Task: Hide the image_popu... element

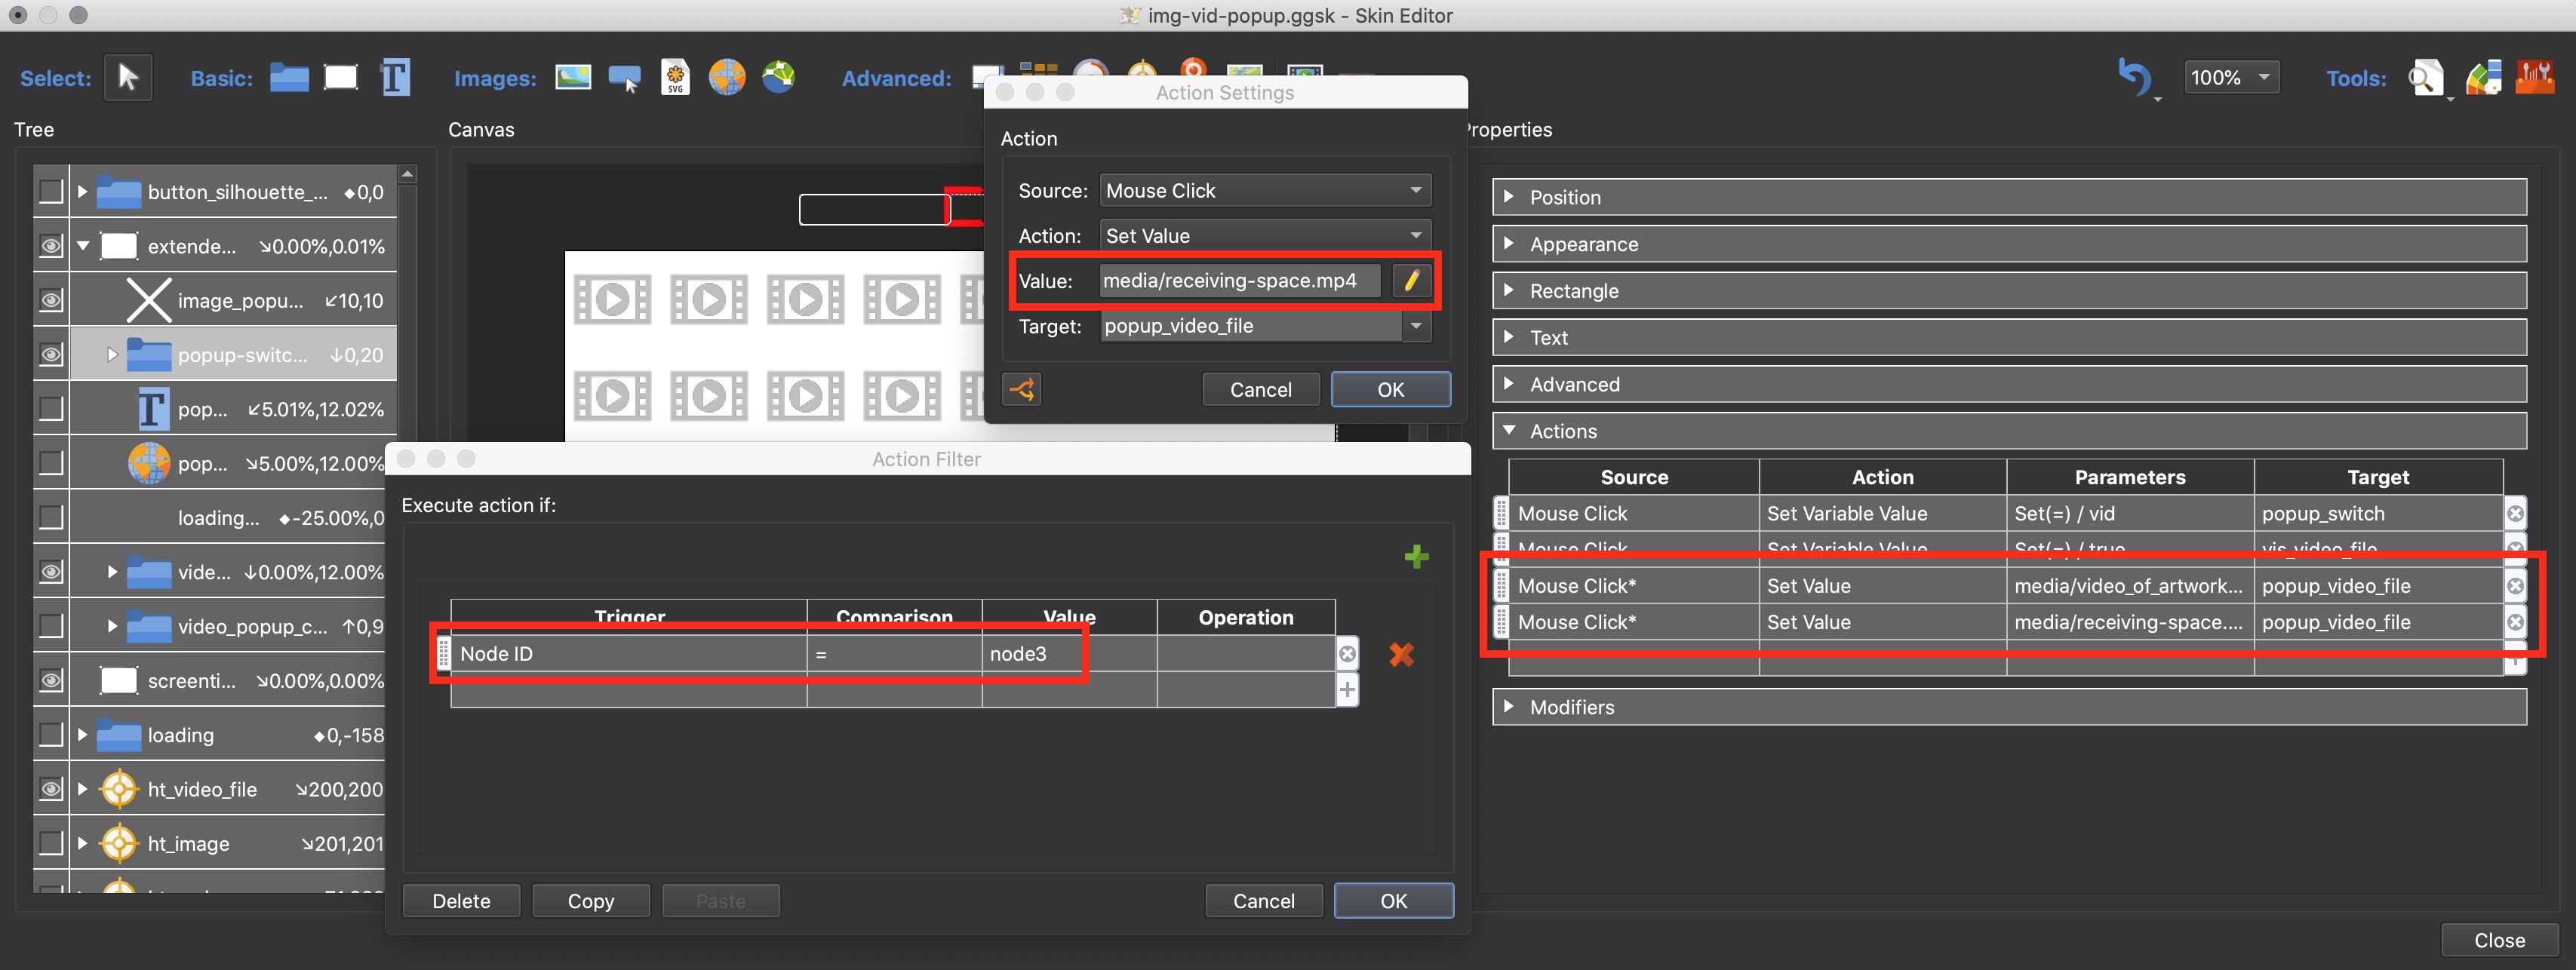Action: point(50,300)
